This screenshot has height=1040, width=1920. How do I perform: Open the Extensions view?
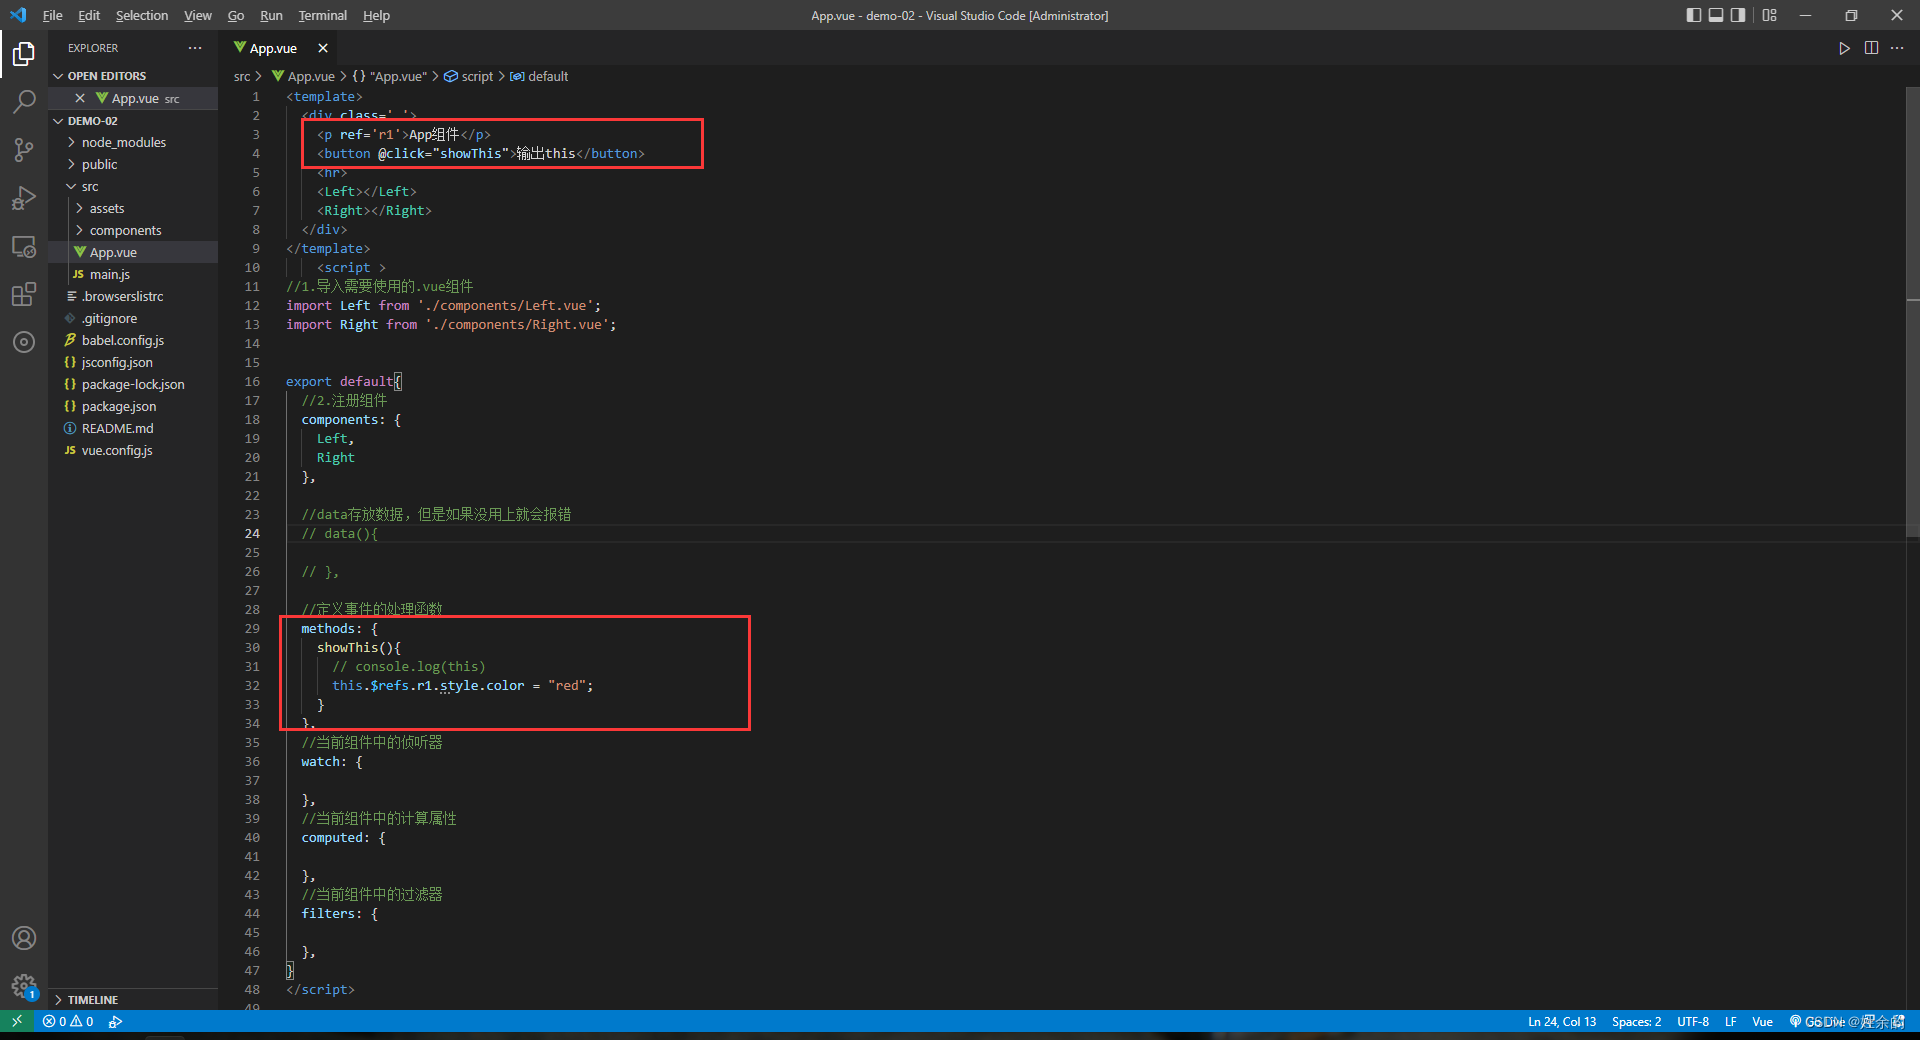(24, 294)
